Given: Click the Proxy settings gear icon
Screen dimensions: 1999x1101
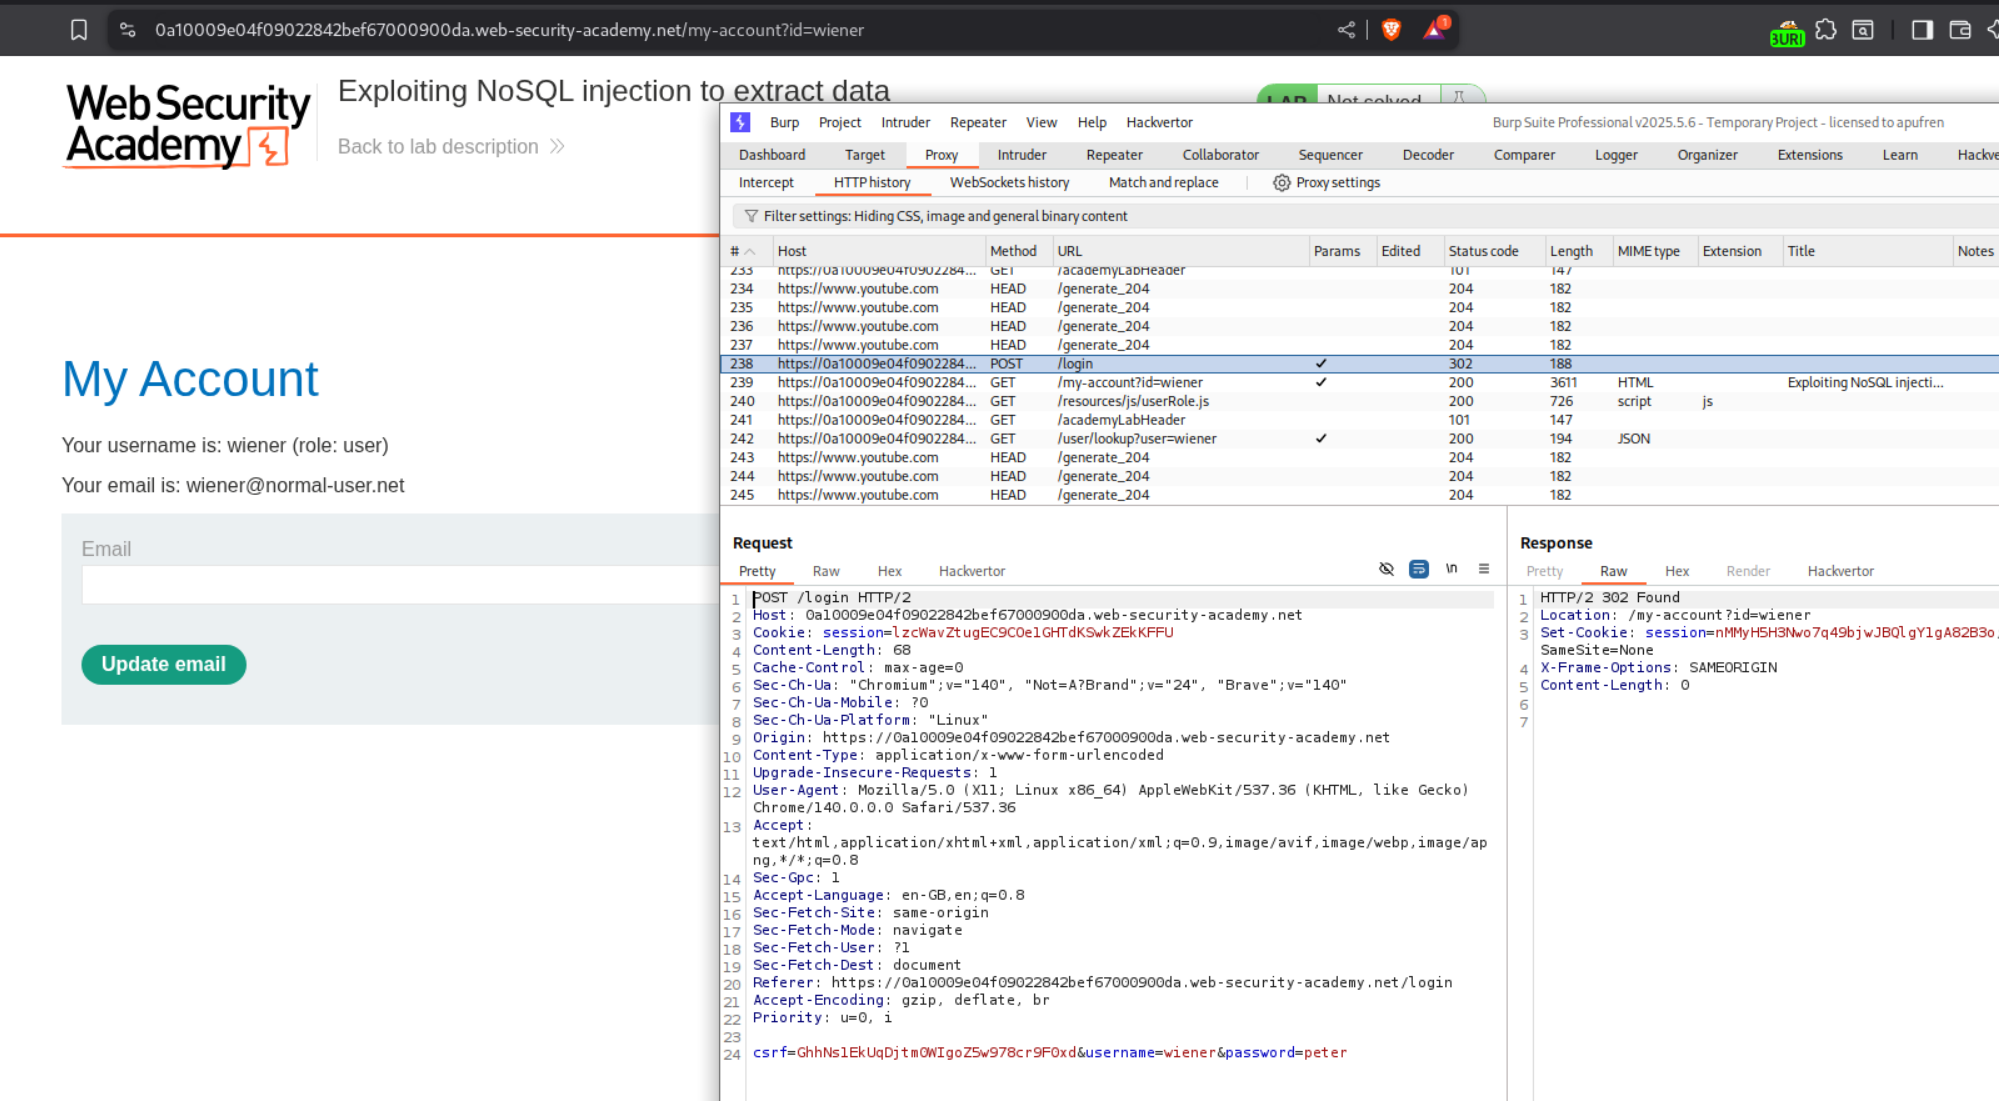Looking at the screenshot, I should [x=1281, y=183].
